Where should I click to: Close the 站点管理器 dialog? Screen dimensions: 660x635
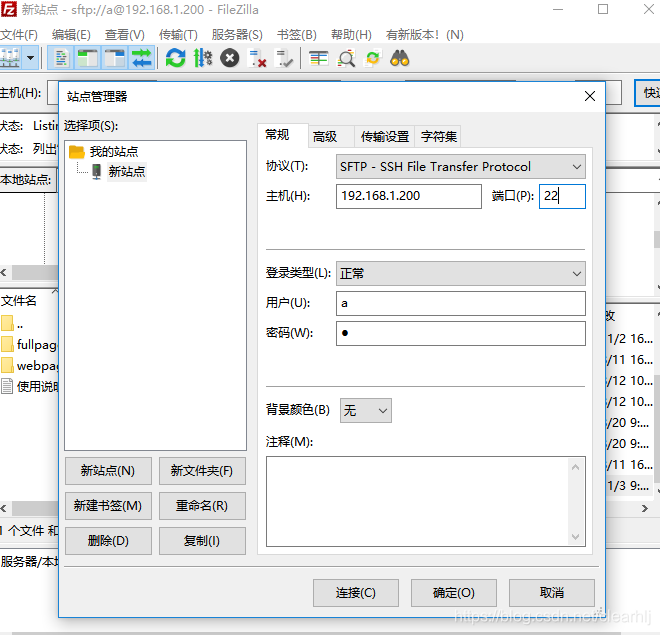[590, 96]
